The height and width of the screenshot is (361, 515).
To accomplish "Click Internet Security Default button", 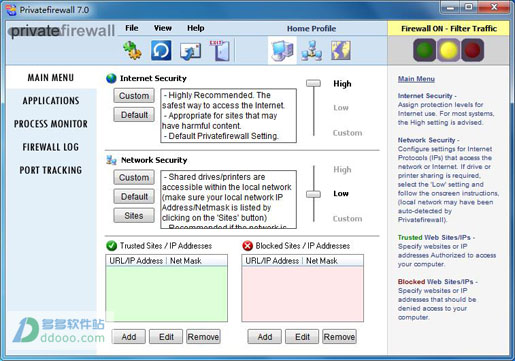I will pyautogui.click(x=134, y=115).
